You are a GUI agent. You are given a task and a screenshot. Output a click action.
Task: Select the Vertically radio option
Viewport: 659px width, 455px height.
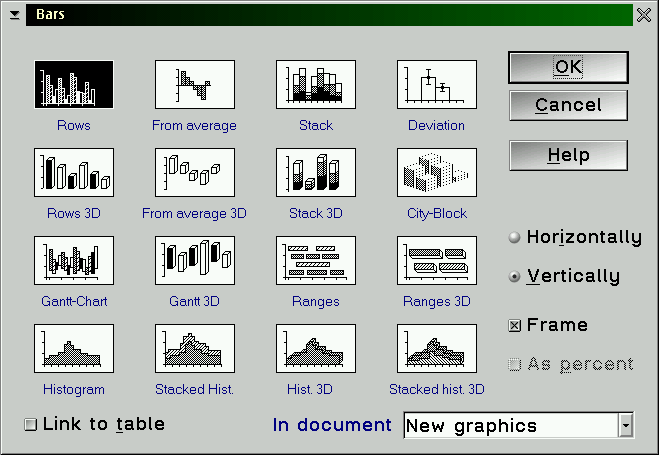click(515, 277)
